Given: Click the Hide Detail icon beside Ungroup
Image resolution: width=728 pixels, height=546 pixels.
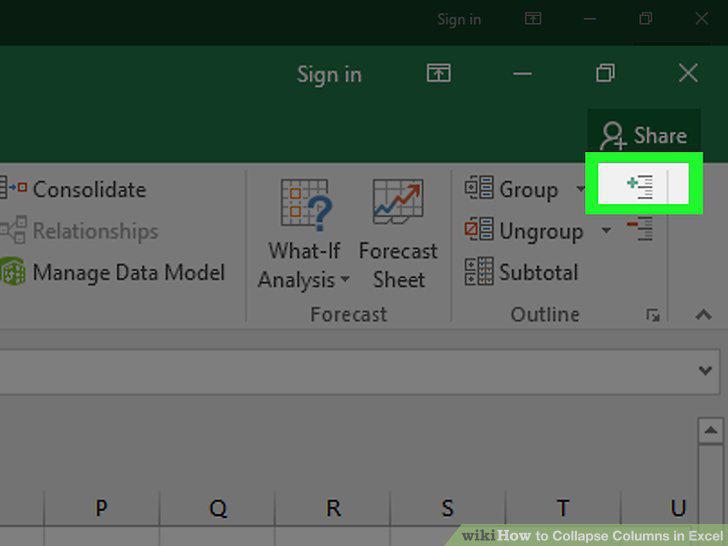Looking at the screenshot, I should pyautogui.click(x=640, y=228).
